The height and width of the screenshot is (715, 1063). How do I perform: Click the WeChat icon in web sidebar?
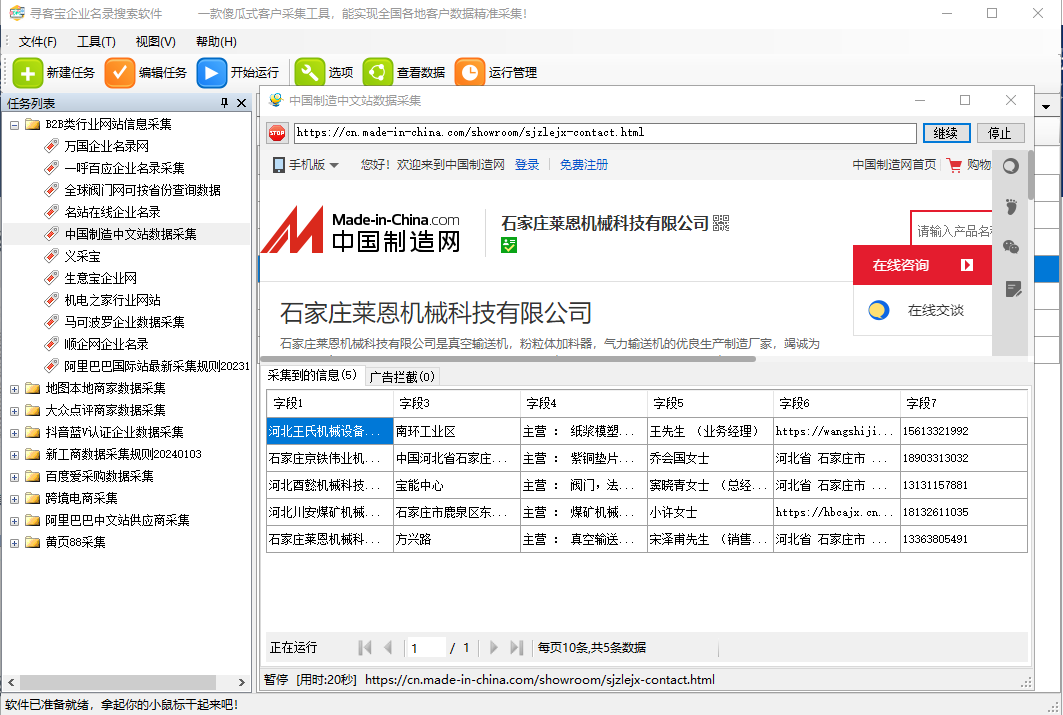click(x=1011, y=247)
